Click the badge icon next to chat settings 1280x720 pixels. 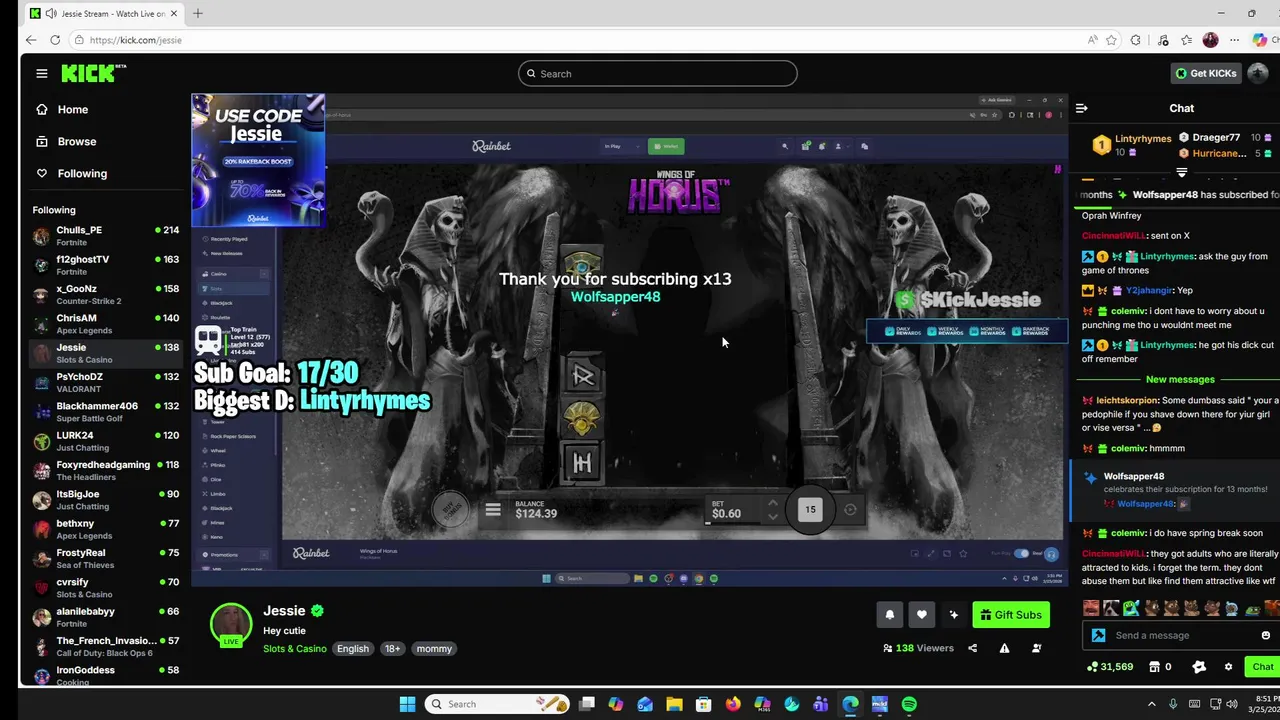coord(1199,667)
